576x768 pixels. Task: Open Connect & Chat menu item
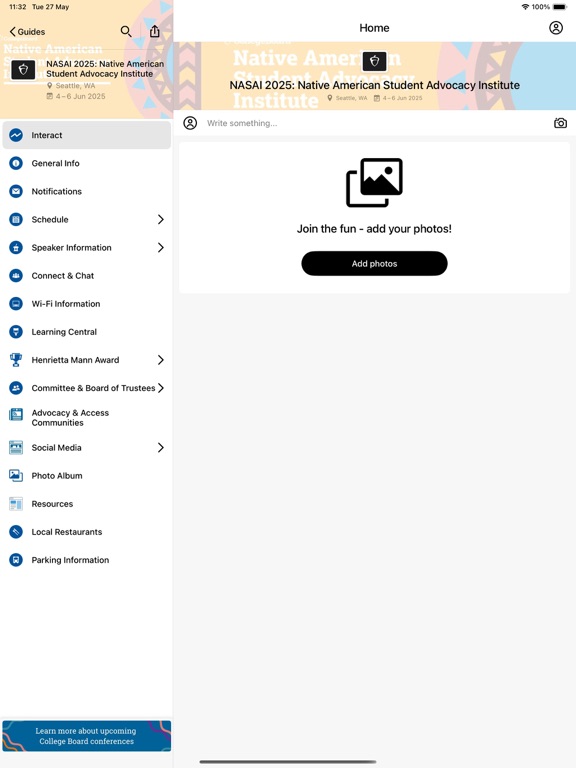tap(87, 276)
